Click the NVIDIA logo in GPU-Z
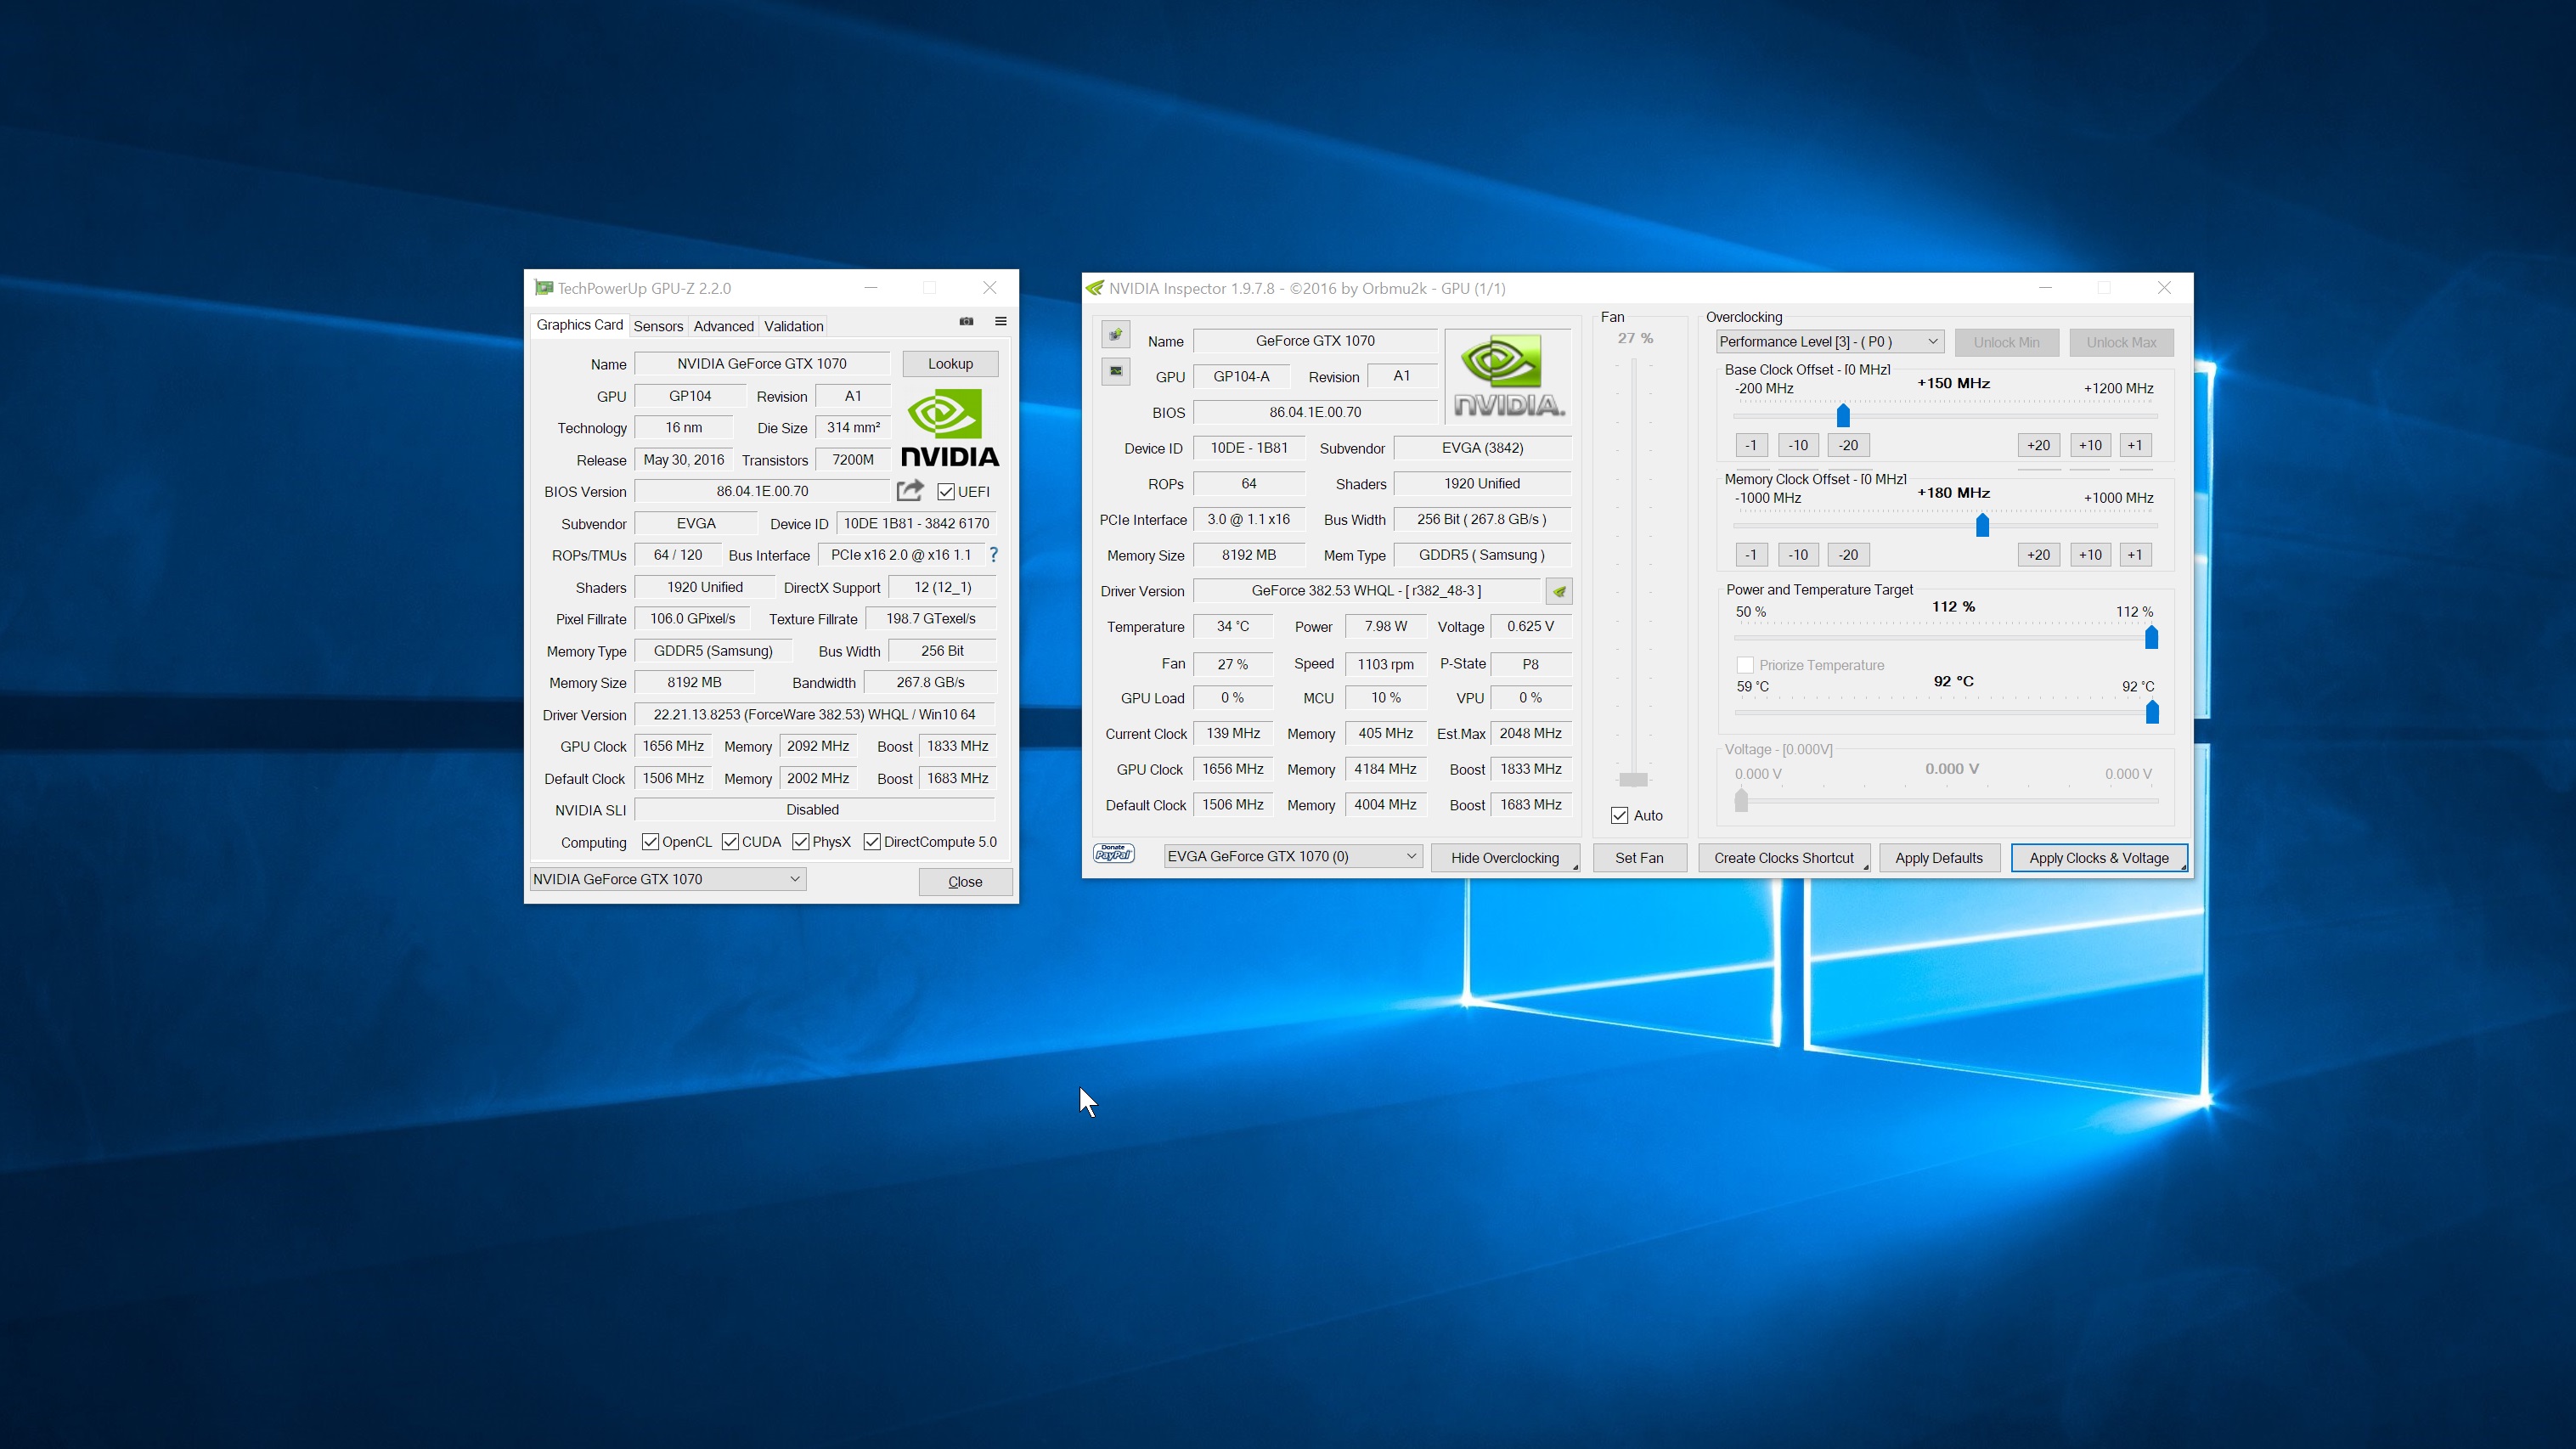 point(950,429)
